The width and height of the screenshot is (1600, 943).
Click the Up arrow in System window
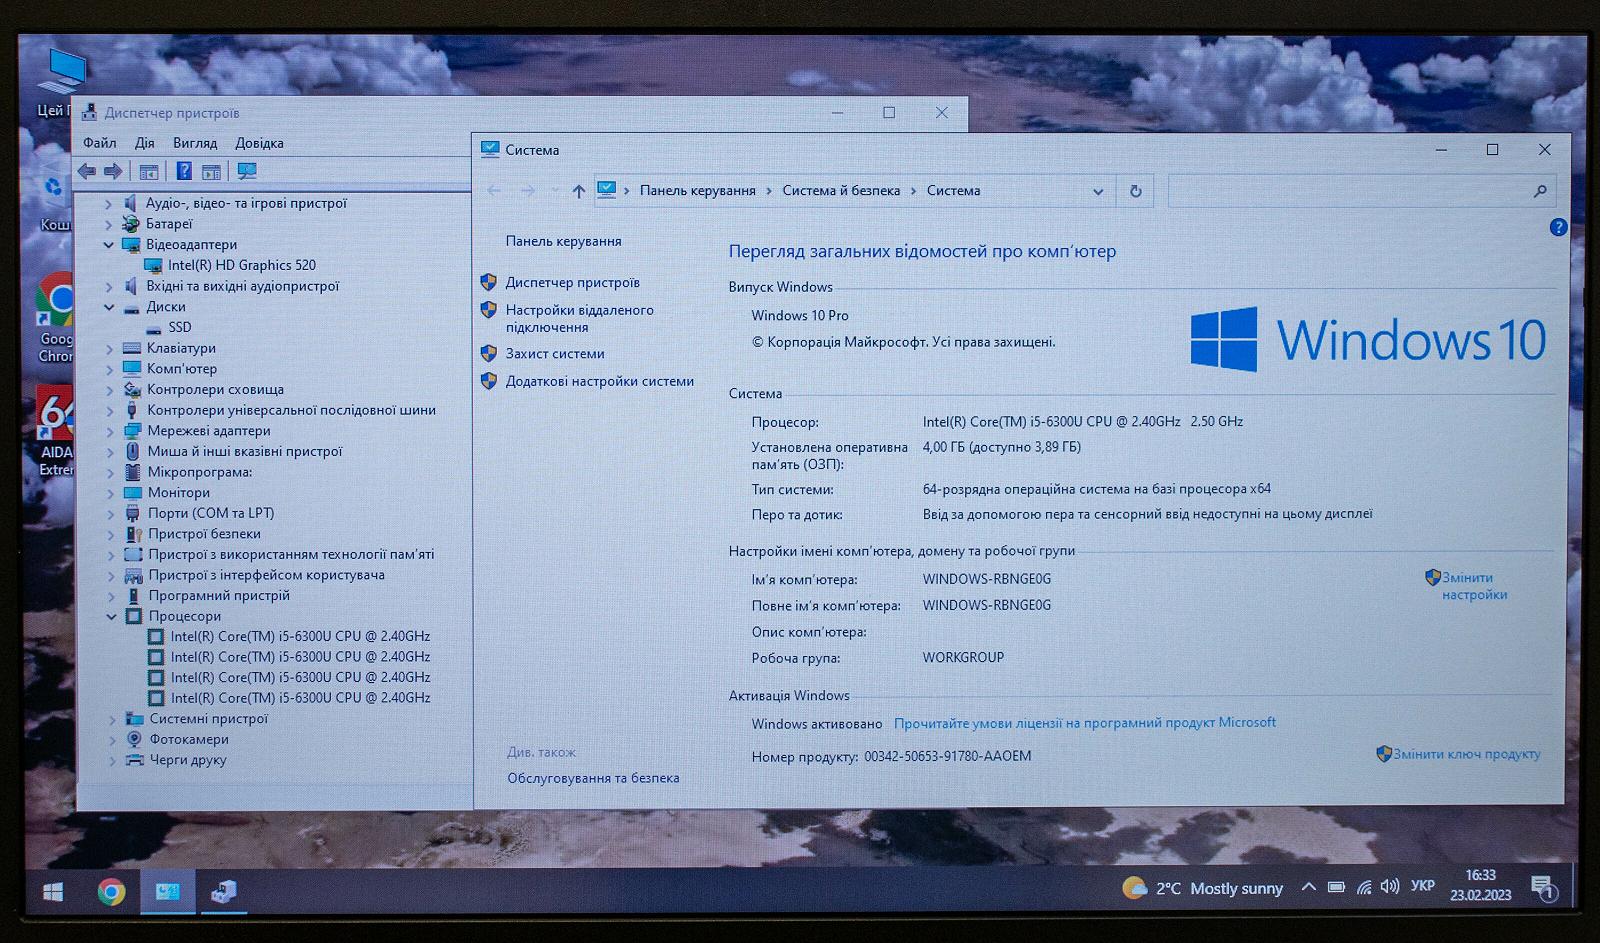578,191
